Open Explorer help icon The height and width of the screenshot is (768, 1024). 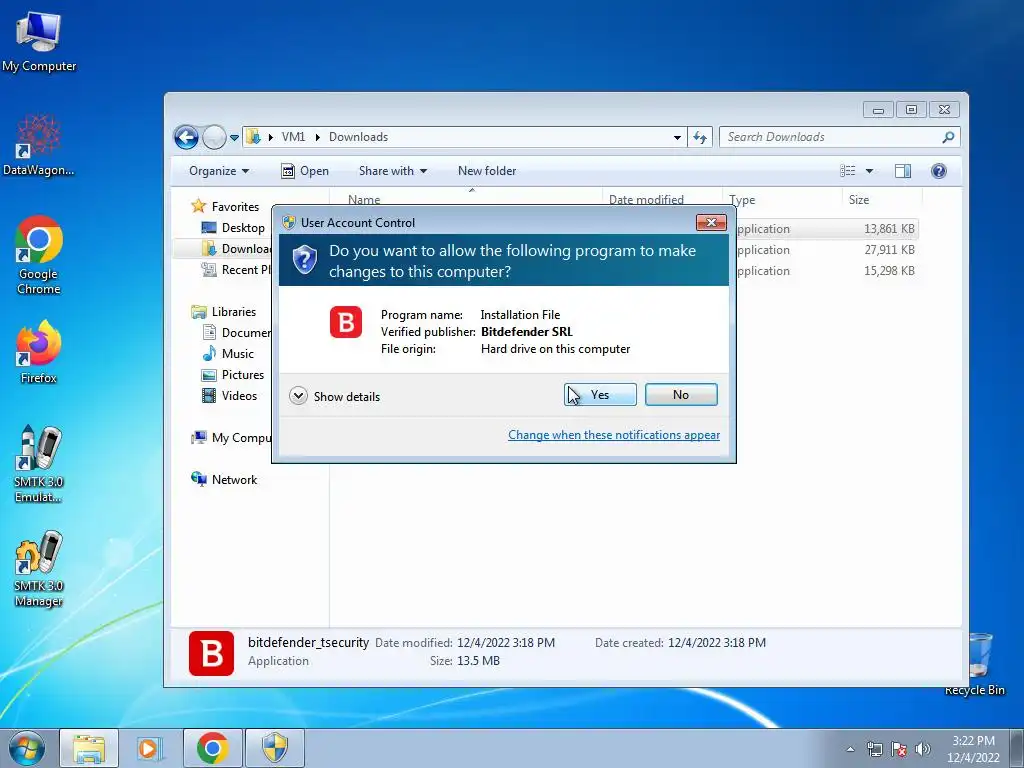tap(938, 171)
